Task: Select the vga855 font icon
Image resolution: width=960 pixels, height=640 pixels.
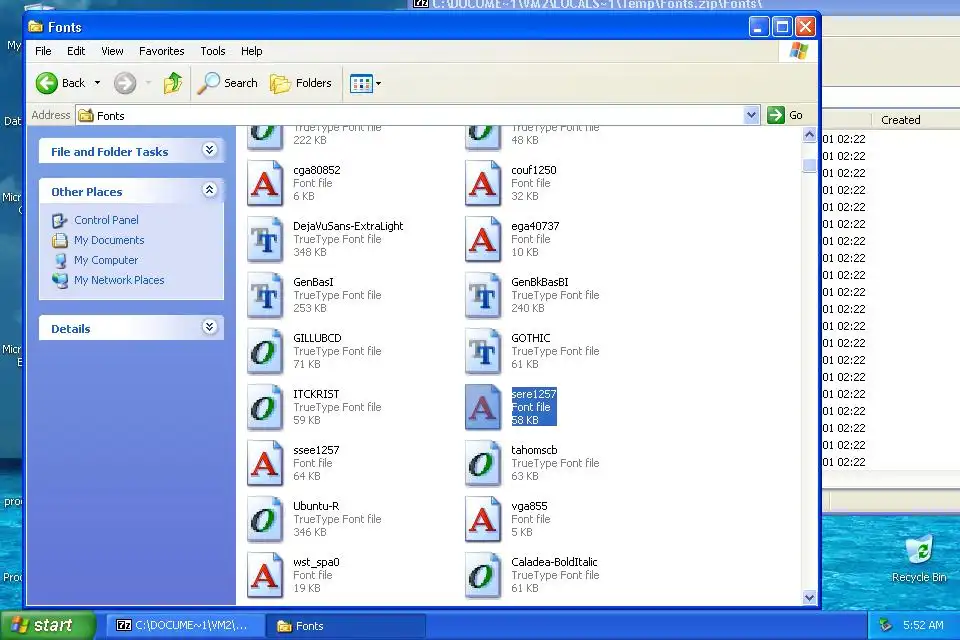Action: [x=482, y=519]
